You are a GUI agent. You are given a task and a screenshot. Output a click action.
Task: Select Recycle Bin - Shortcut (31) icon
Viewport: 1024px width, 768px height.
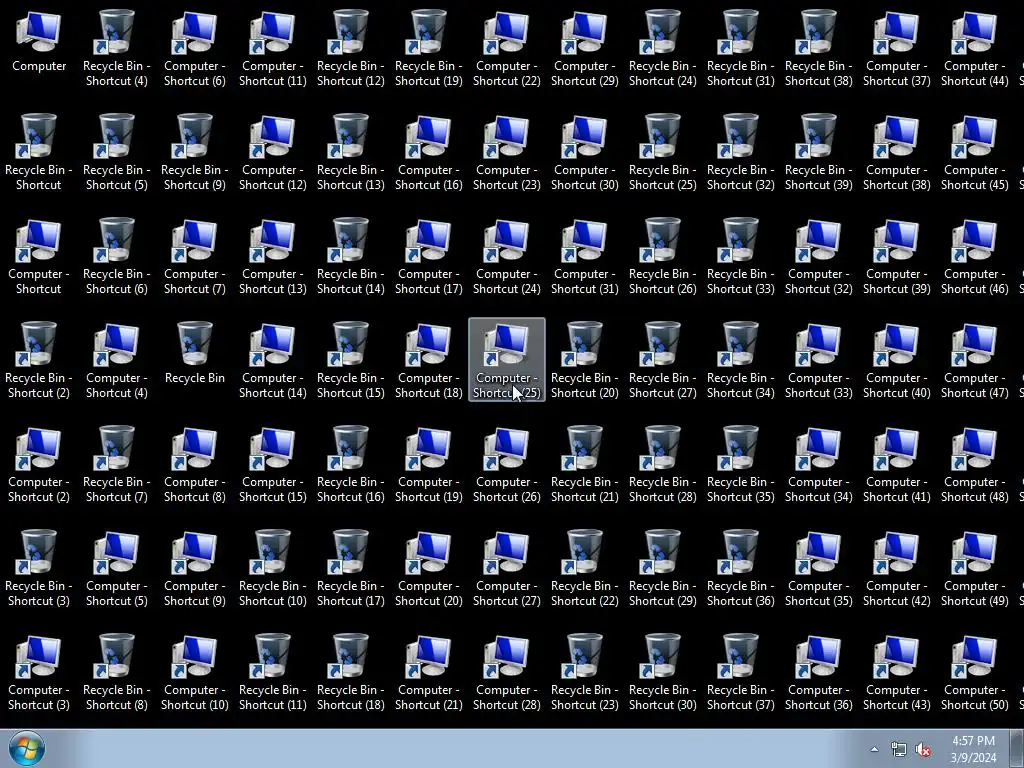click(x=741, y=48)
